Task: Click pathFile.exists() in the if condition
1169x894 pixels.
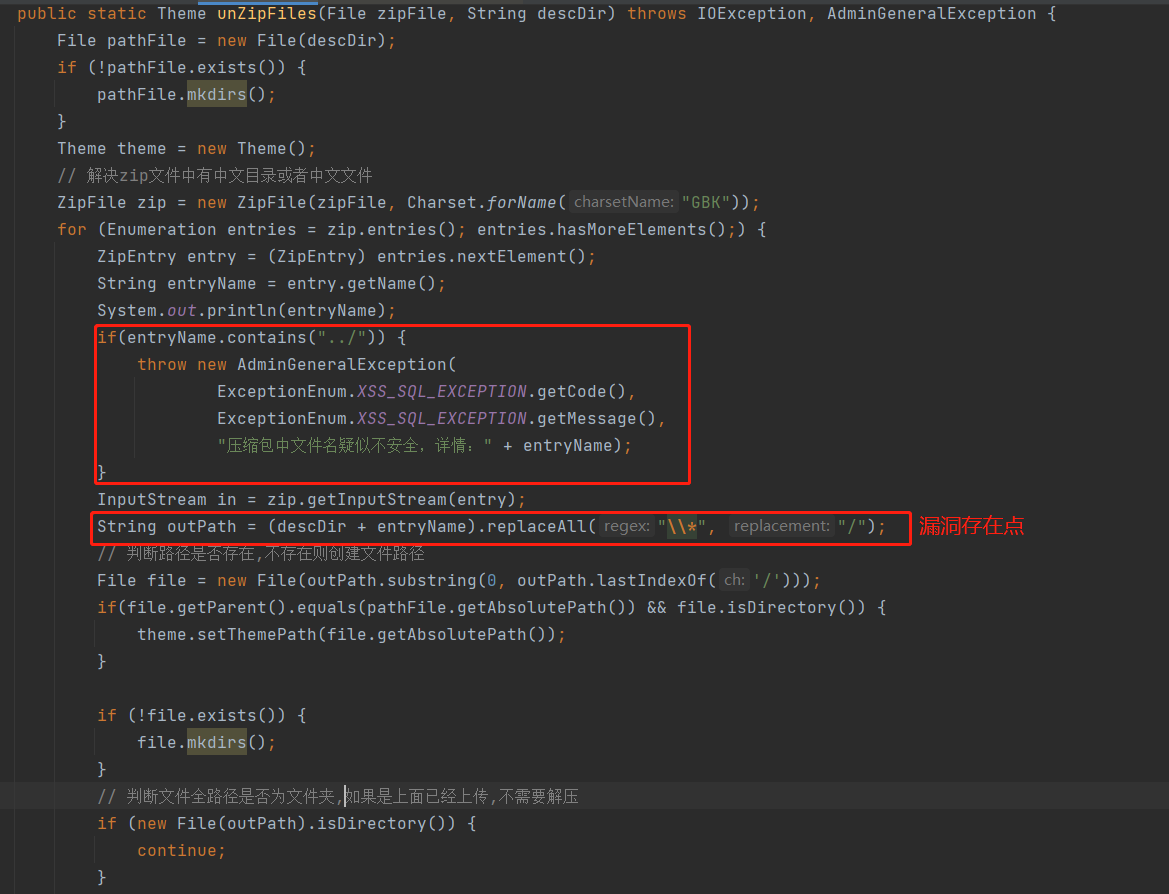Action: point(191,68)
